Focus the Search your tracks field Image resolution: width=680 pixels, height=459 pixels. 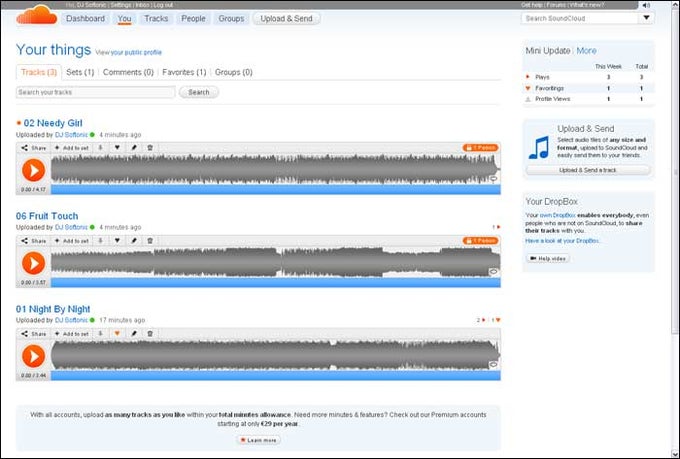[x=95, y=92]
